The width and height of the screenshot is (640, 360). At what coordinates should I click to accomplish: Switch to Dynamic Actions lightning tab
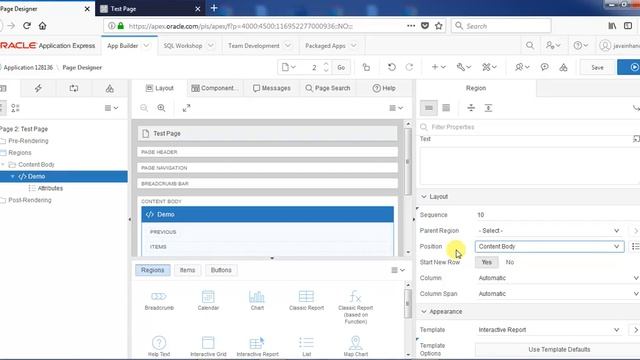[x=38, y=88]
